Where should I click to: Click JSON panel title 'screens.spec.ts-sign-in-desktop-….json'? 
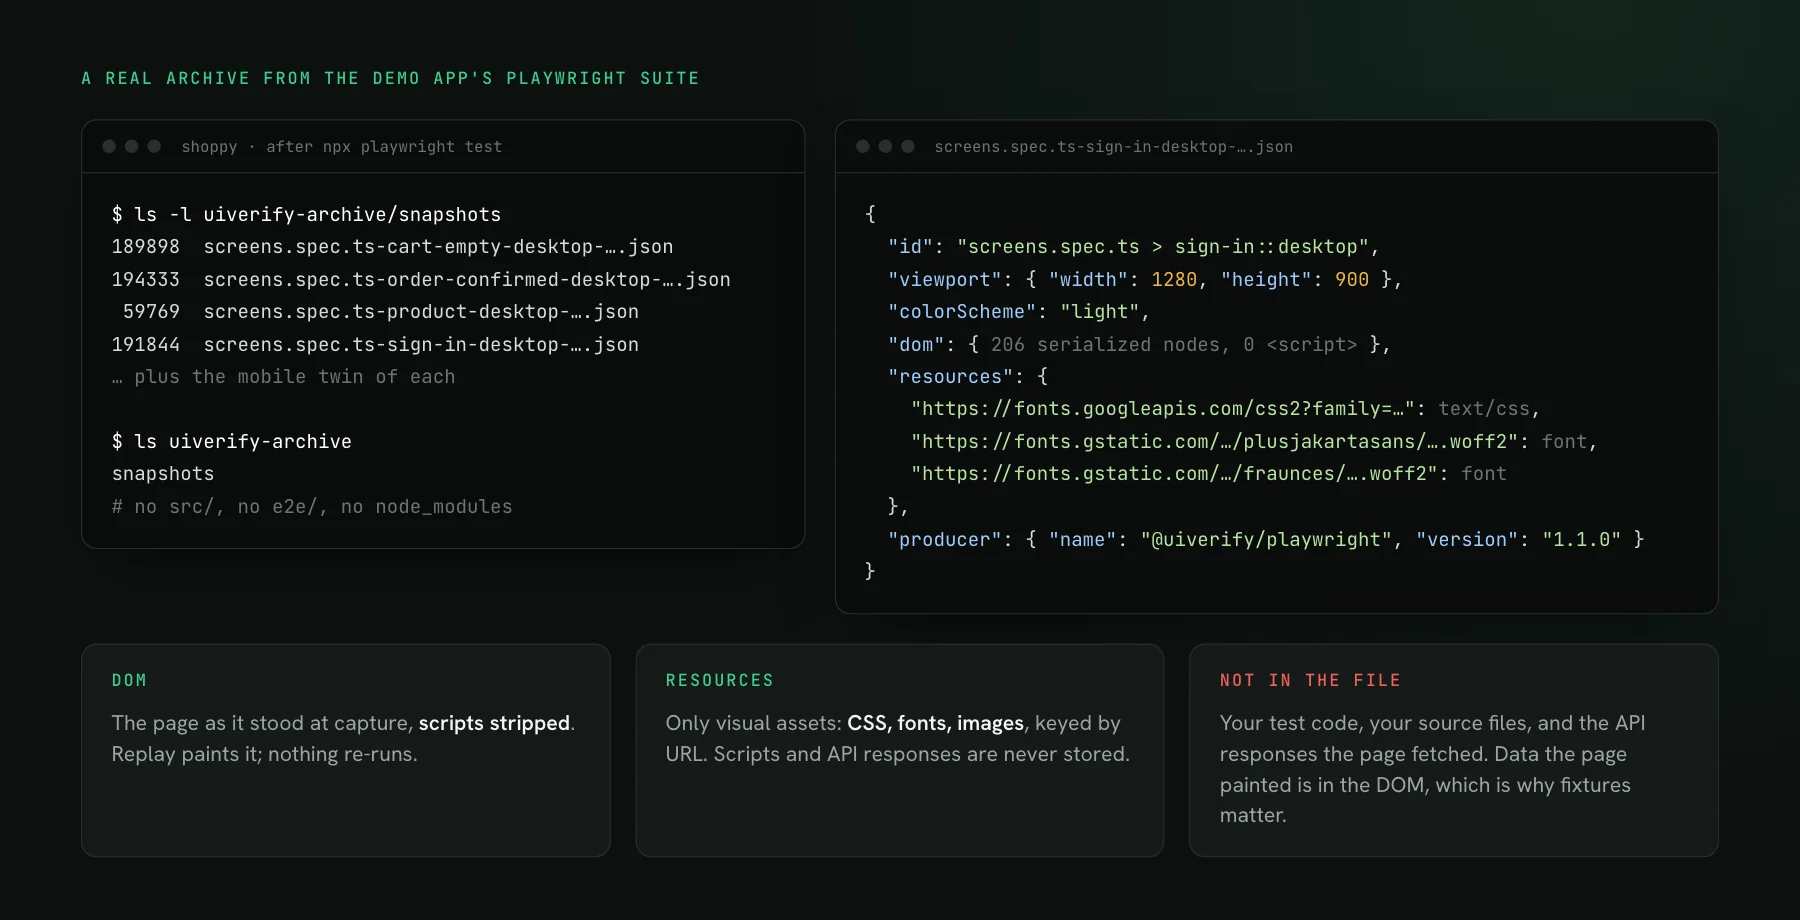[1114, 147]
